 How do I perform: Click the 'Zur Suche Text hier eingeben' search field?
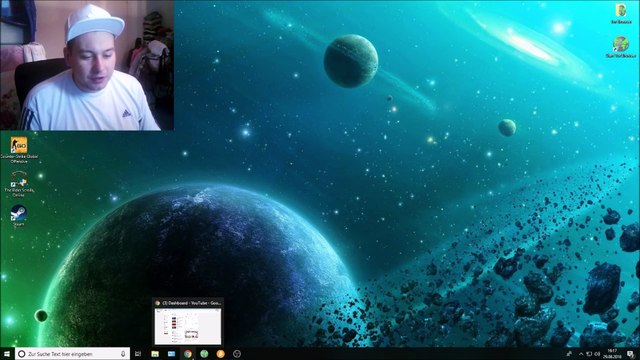point(72,354)
